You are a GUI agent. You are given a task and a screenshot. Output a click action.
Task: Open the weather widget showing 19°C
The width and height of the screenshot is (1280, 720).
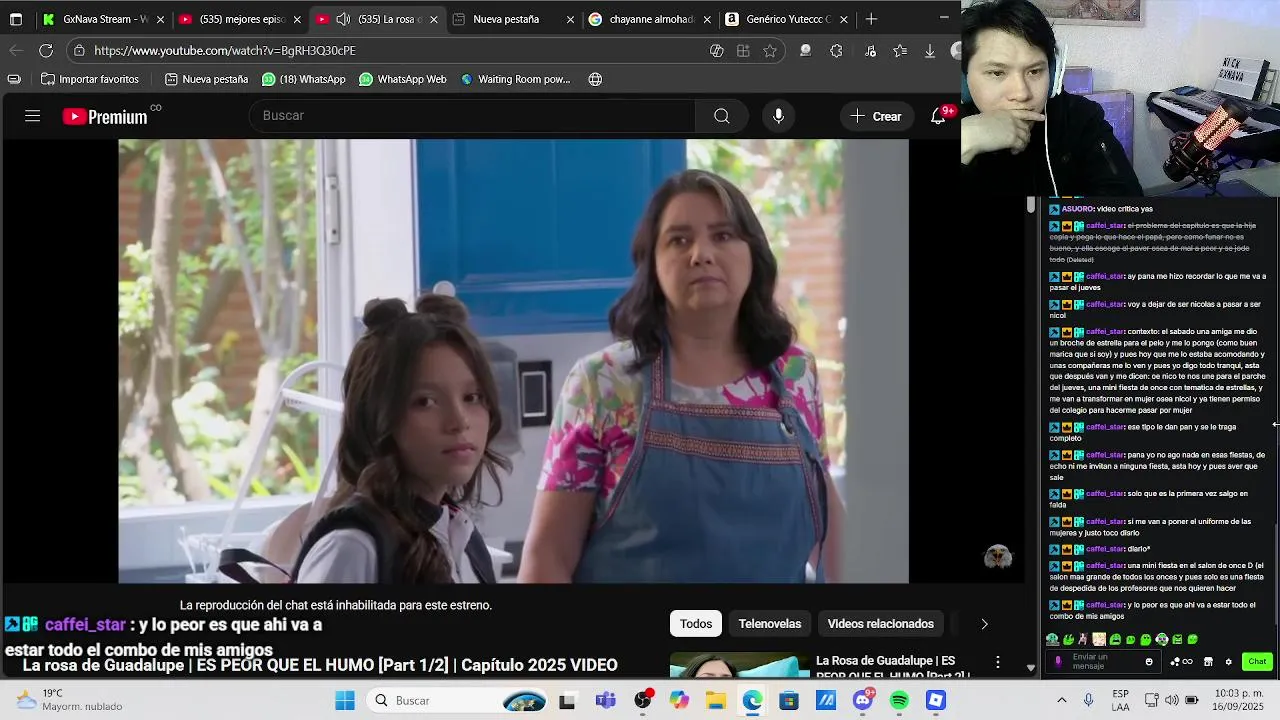tap(70, 700)
